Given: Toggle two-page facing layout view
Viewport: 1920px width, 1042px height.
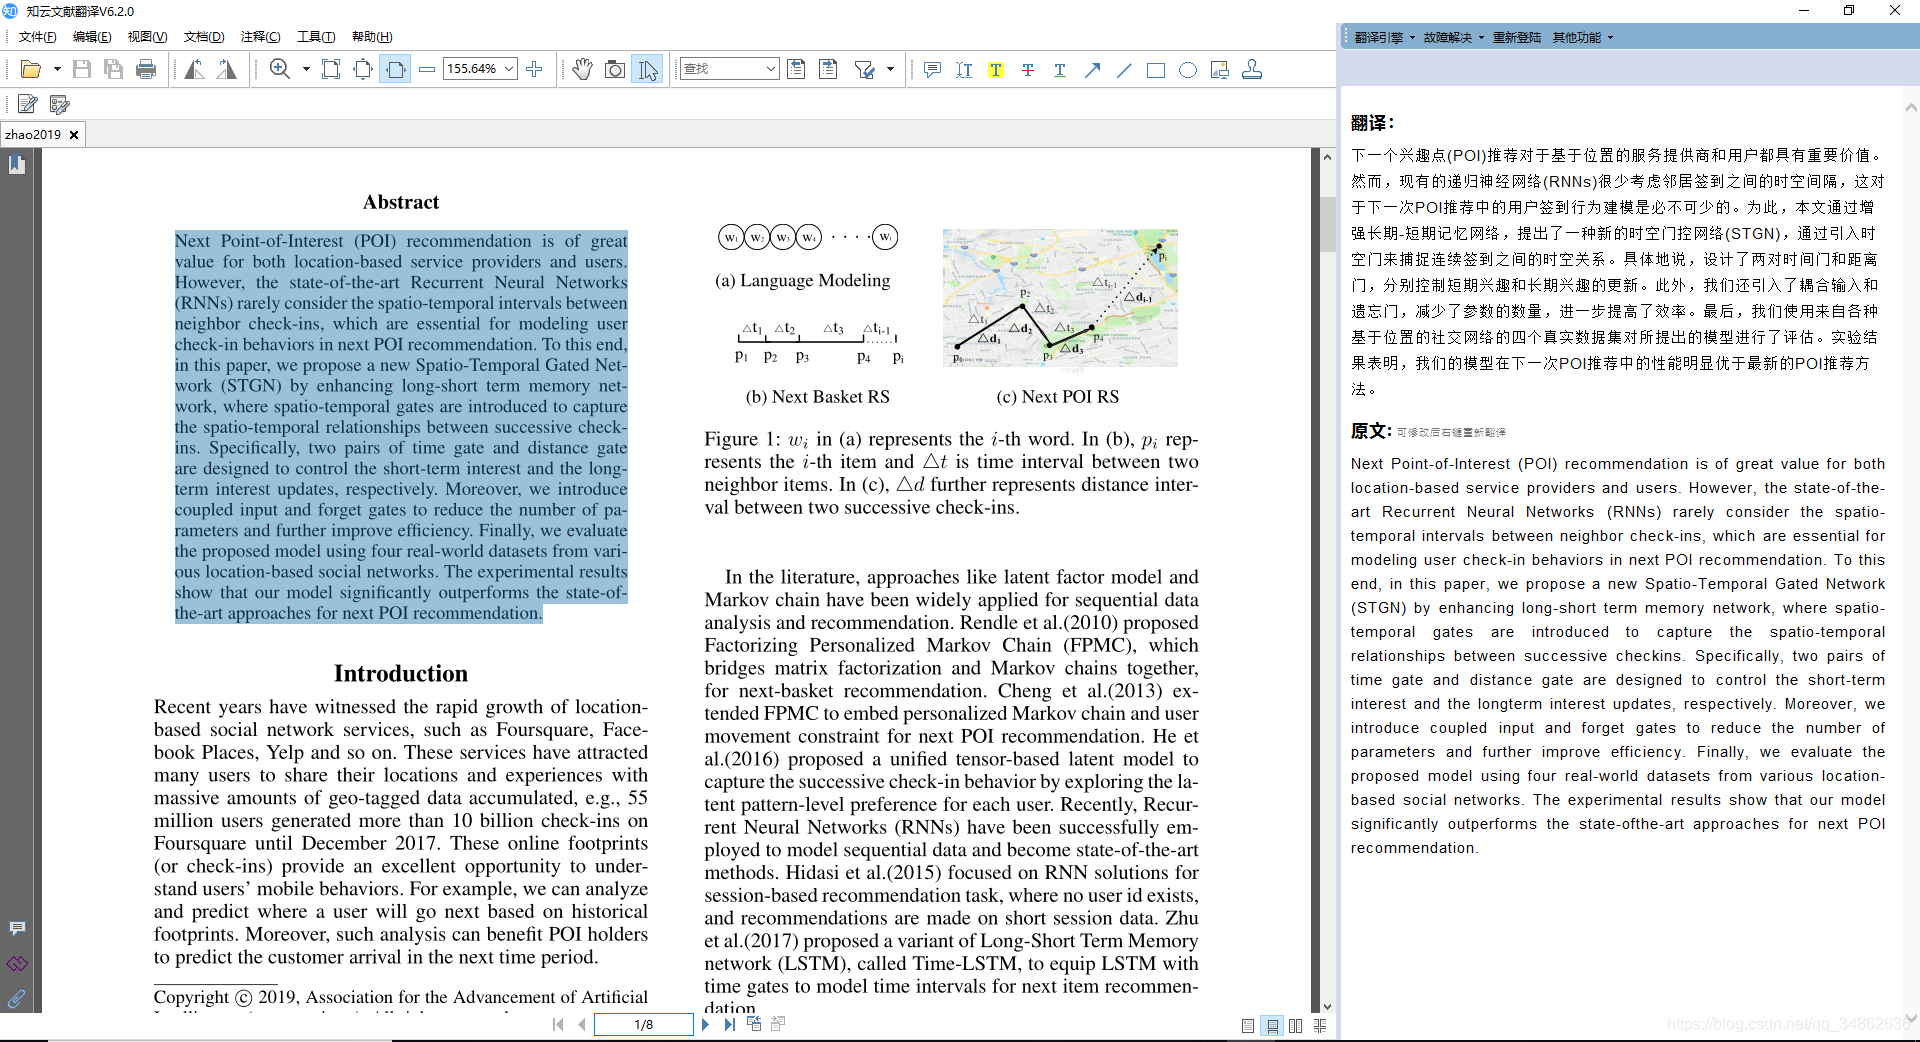Looking at the screenshot, I should [1296, 1026].
